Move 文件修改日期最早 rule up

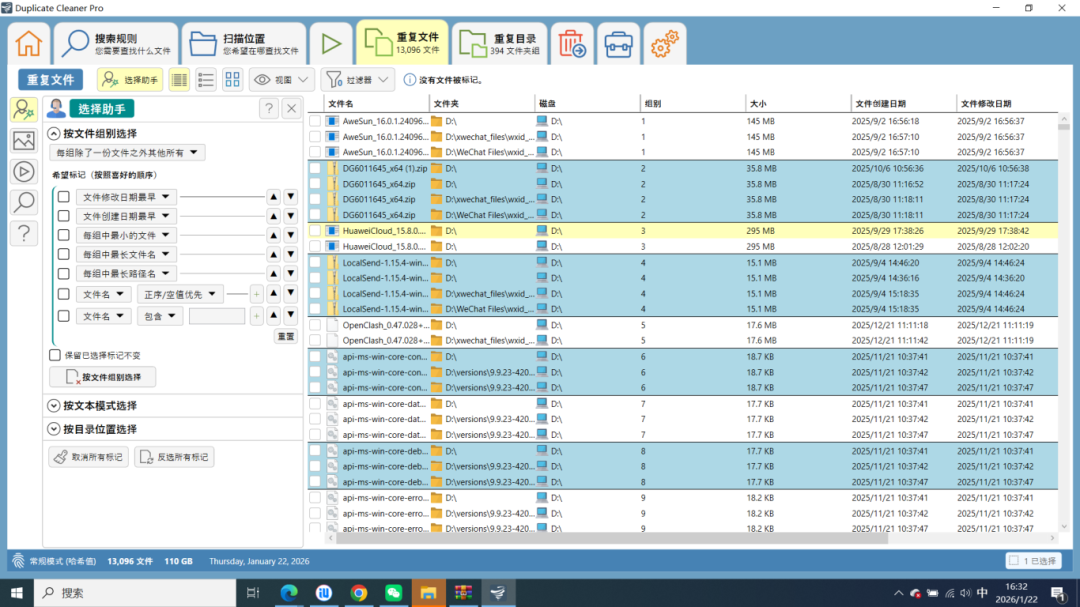coord(273,197)
